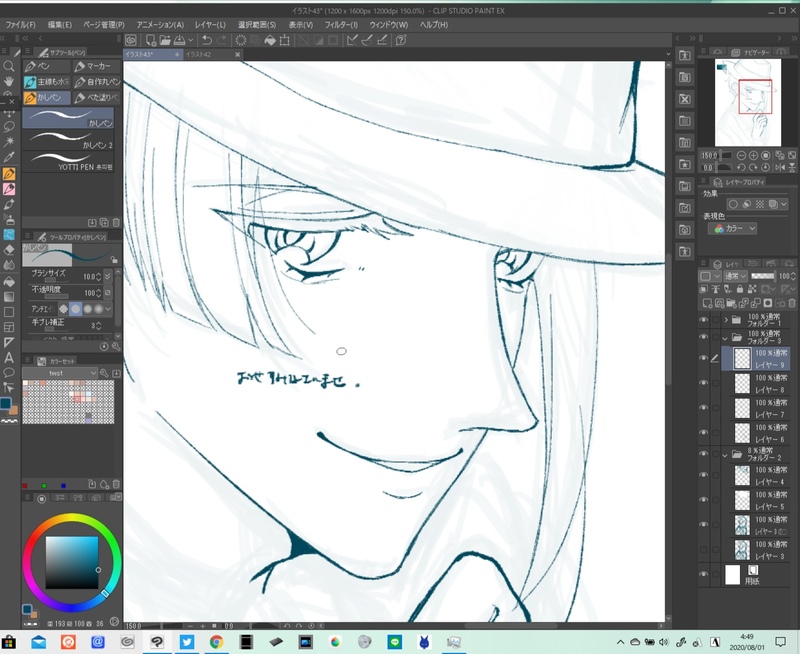Select the 自作丸ペン sub tool group
This screenshot has height=654, width=800.
(96, 82)
